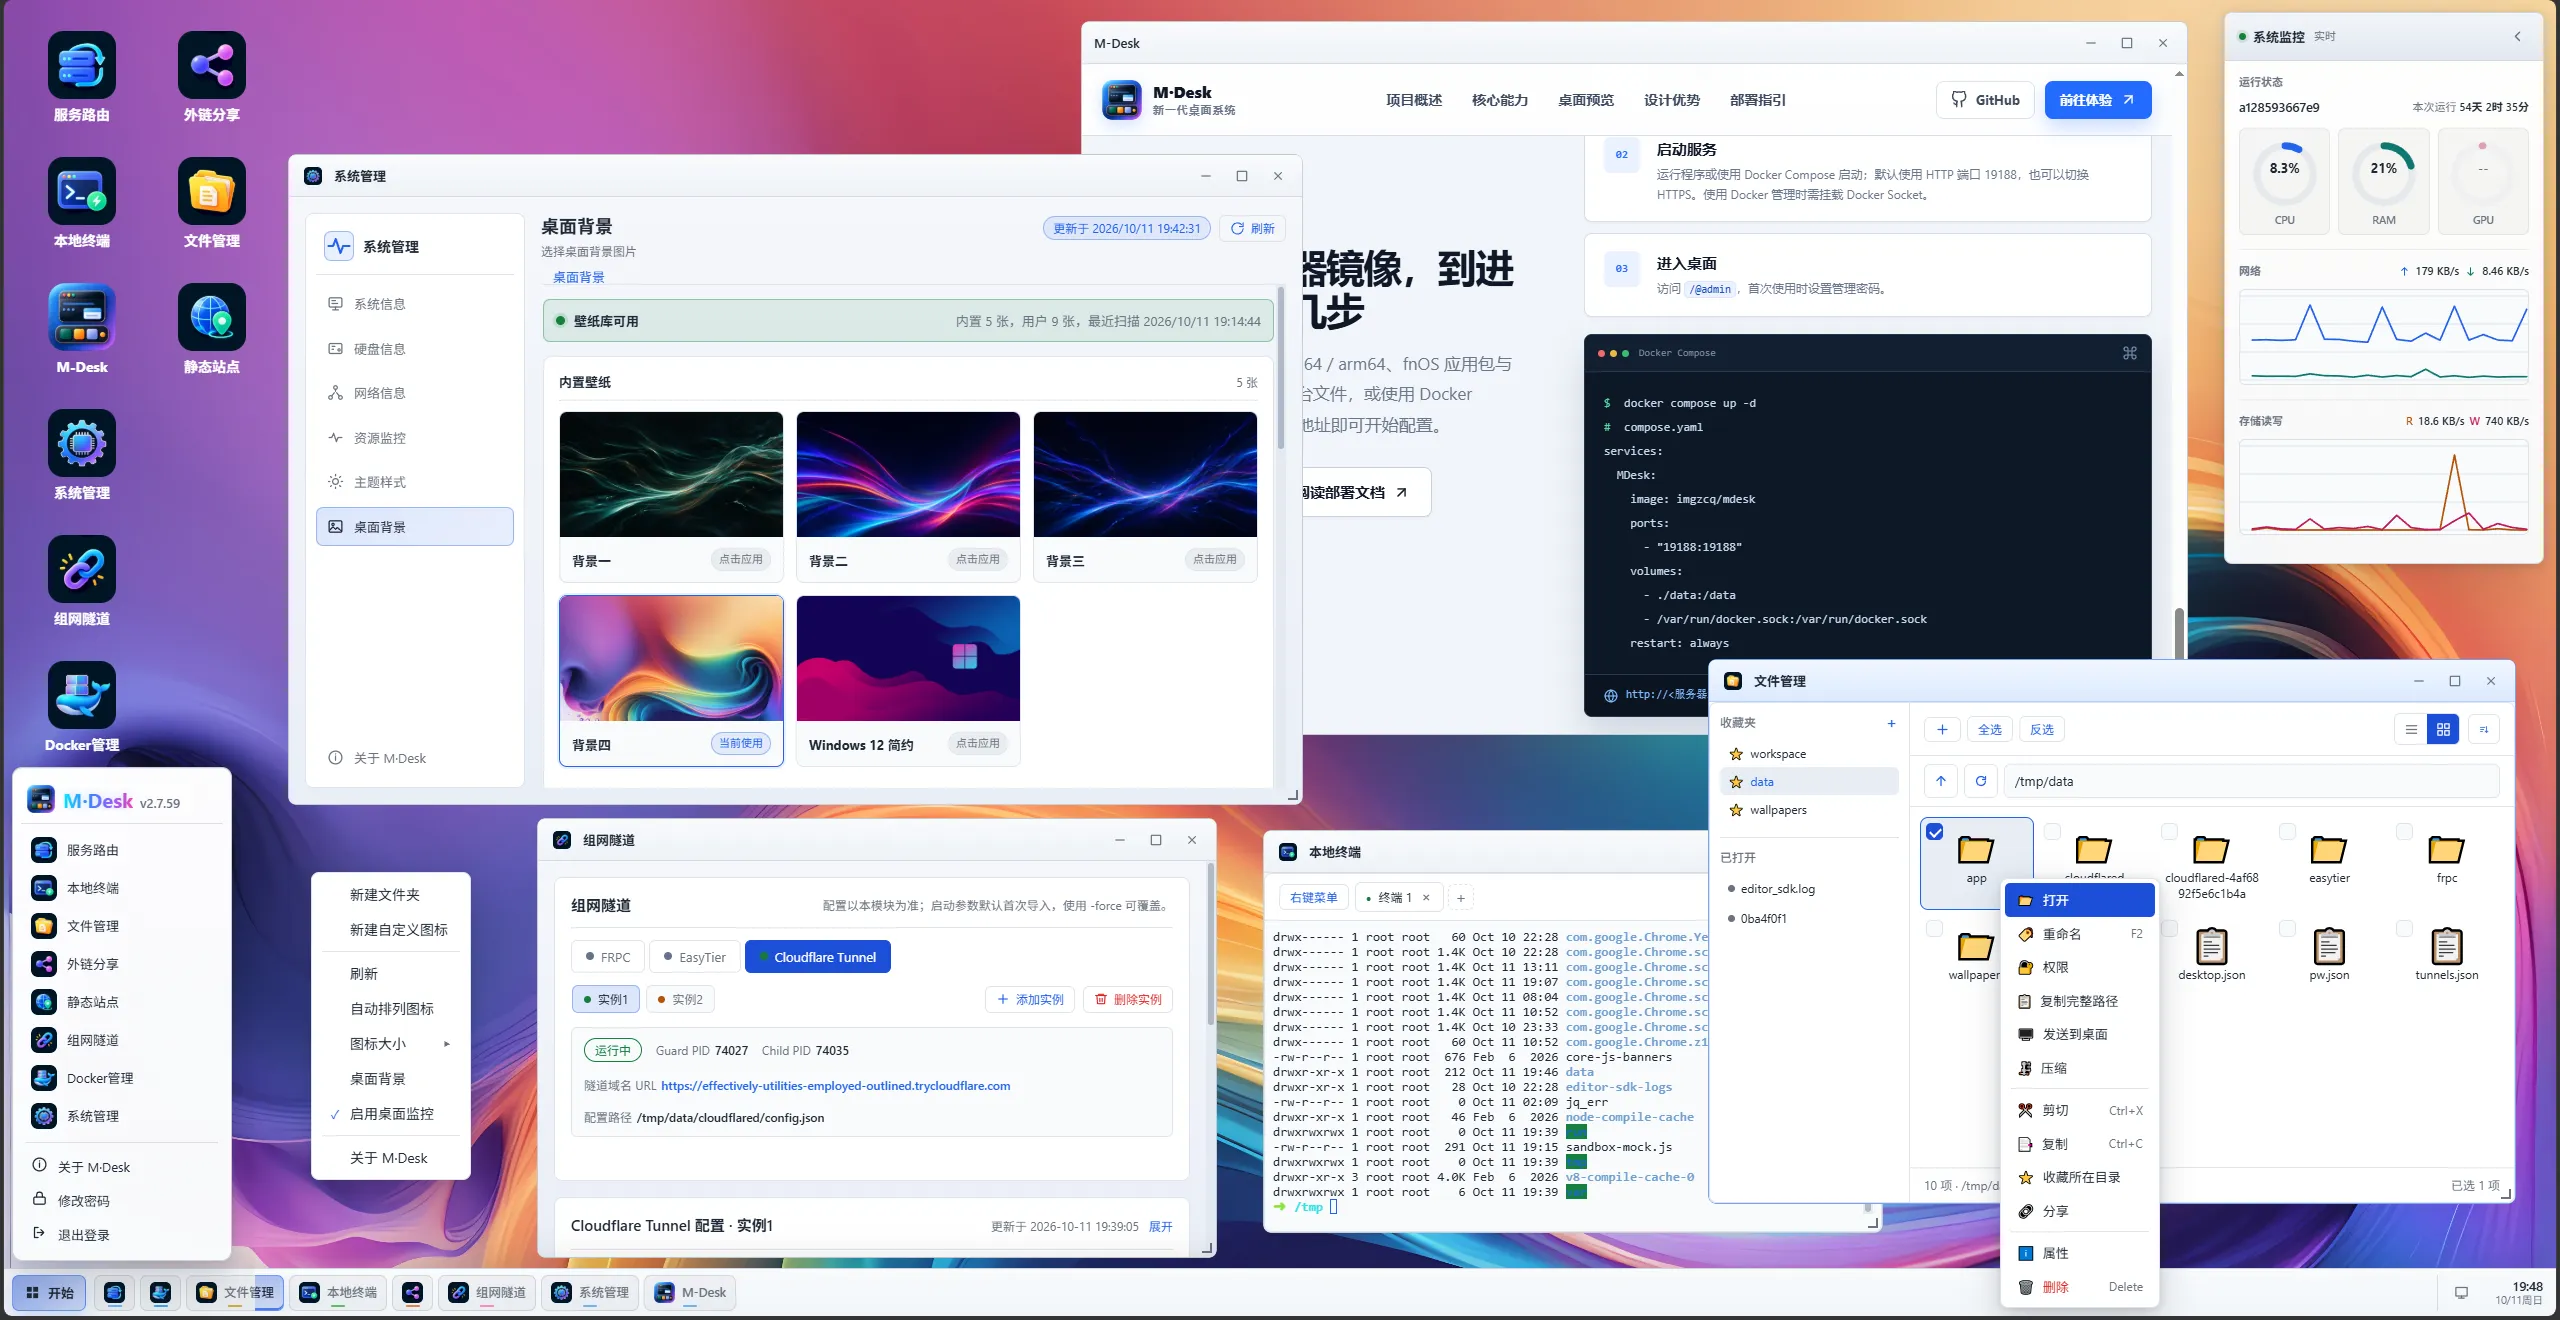This screenshot has width=2560, height=1320.
Task: Uncheck the app folder checkbox
Action: click(1935, 832)
